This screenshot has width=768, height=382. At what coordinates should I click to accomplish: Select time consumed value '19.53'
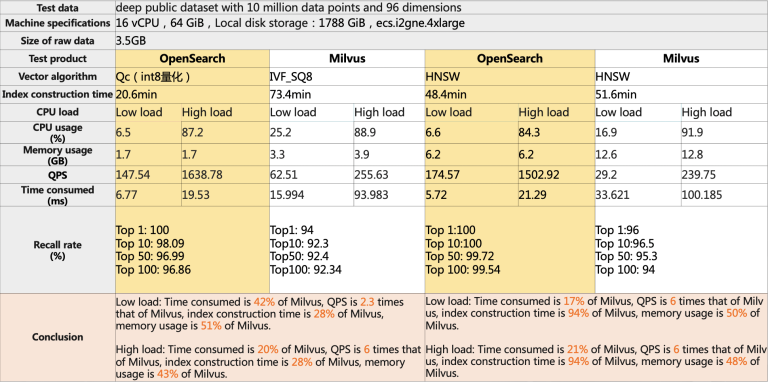(x=196, y=195)
